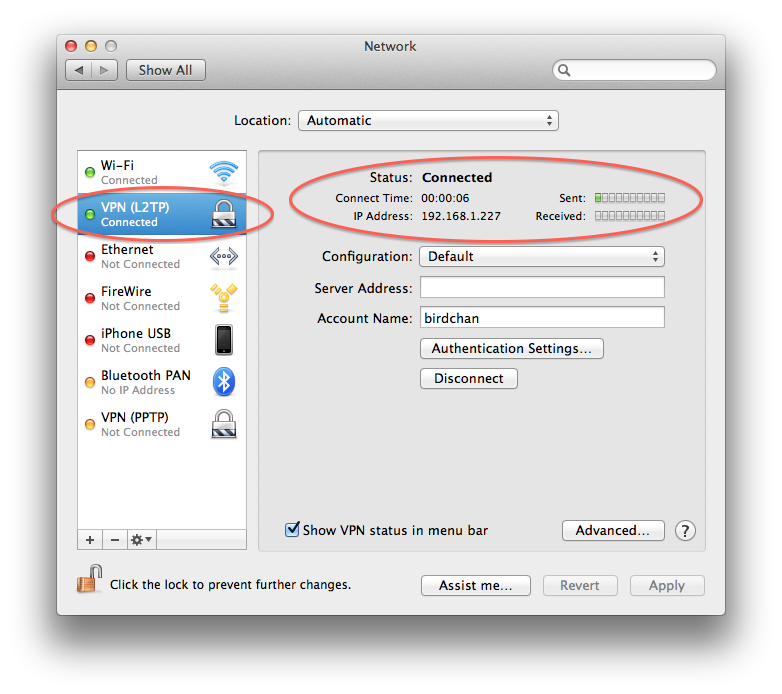Click the Disconnect button

tap(469, 378)
